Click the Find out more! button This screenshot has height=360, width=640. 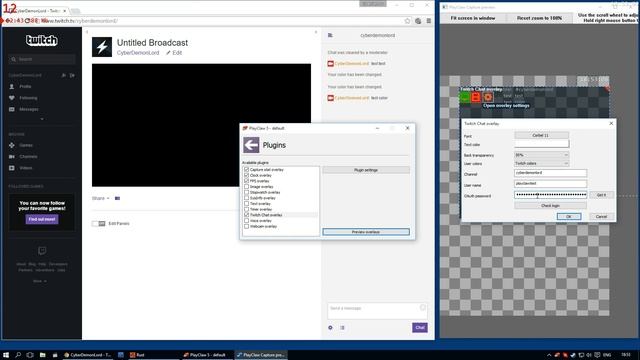[42, 219]
